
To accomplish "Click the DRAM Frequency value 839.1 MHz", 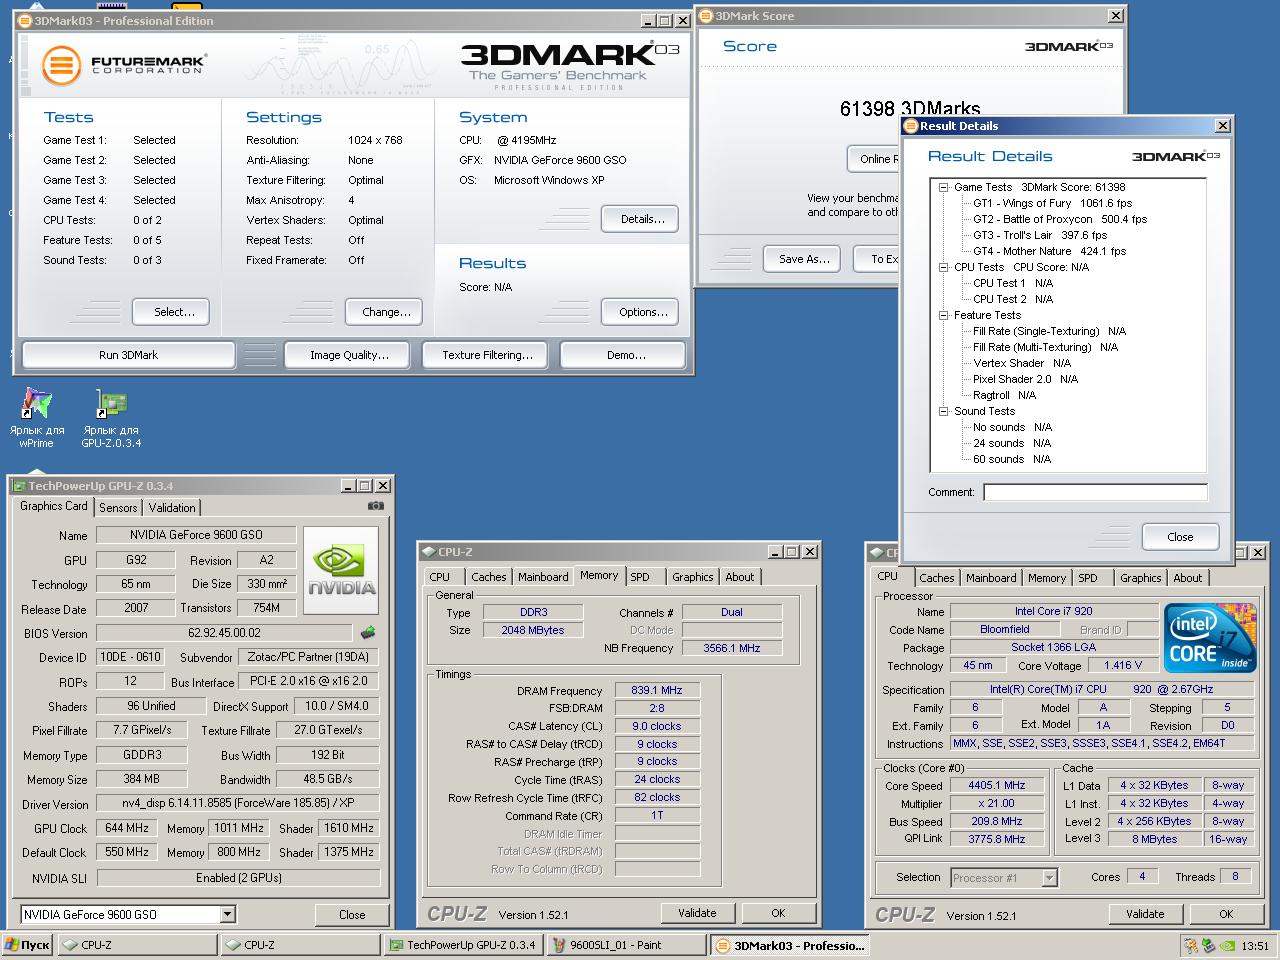I will point(657,690).
